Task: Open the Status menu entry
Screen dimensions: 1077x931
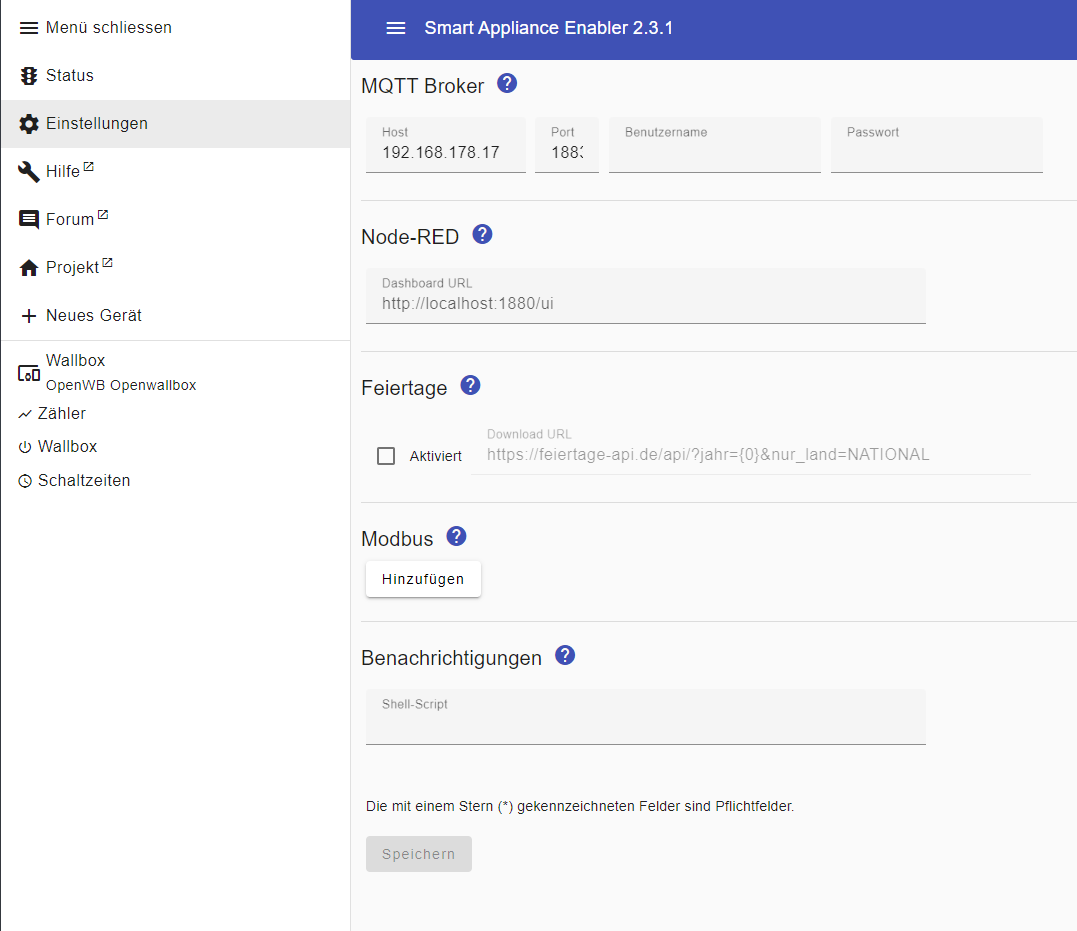Action: tap(176, 76)
